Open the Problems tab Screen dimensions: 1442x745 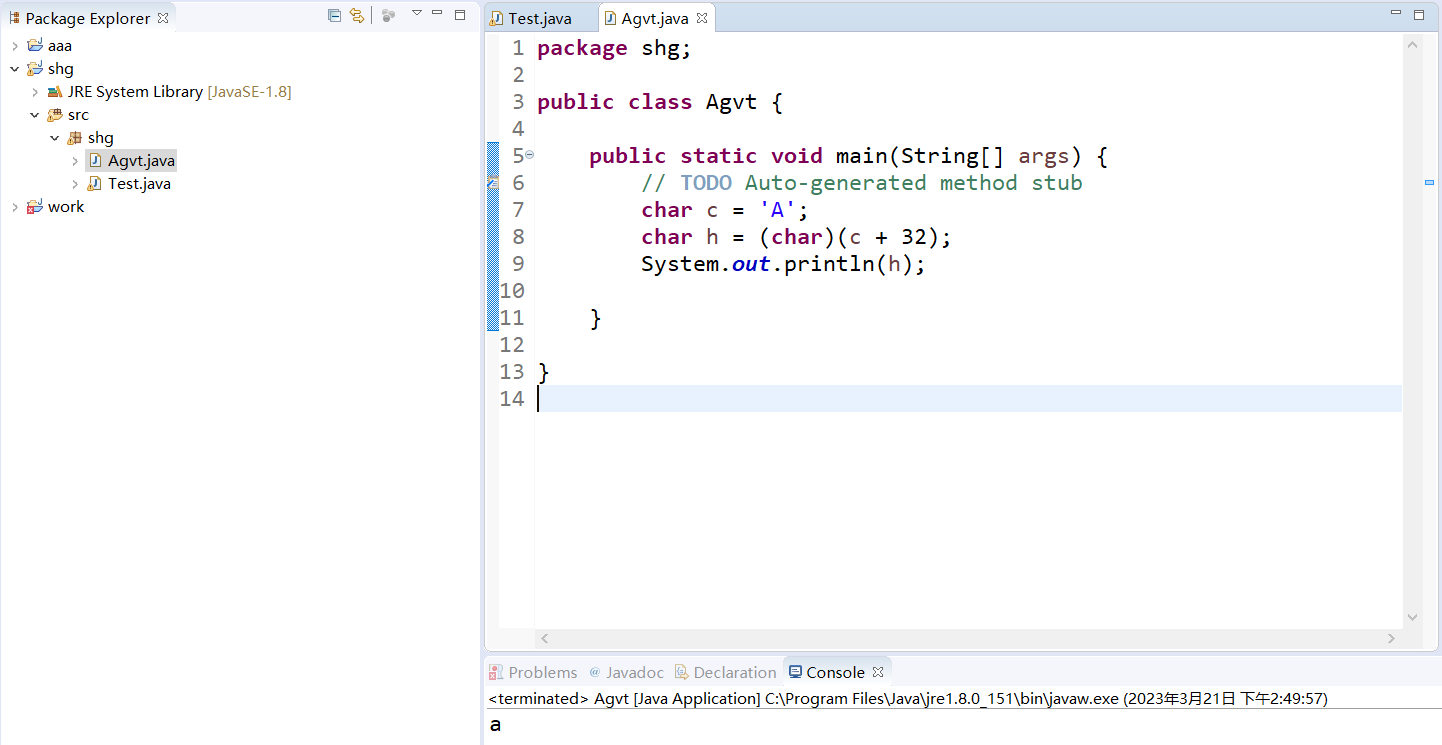click(533, 672)
